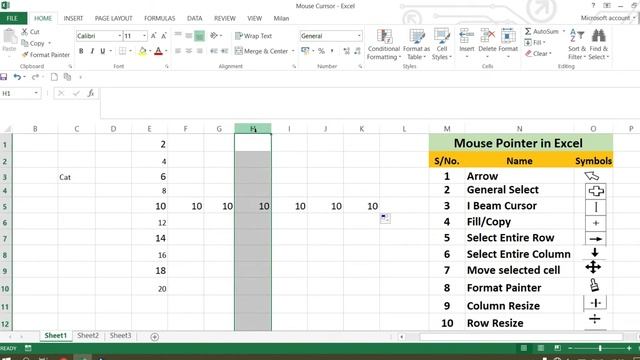This screenshot has height=360, width=640.
Task: Toggle Bold formatting
Action: coord(81,51)
